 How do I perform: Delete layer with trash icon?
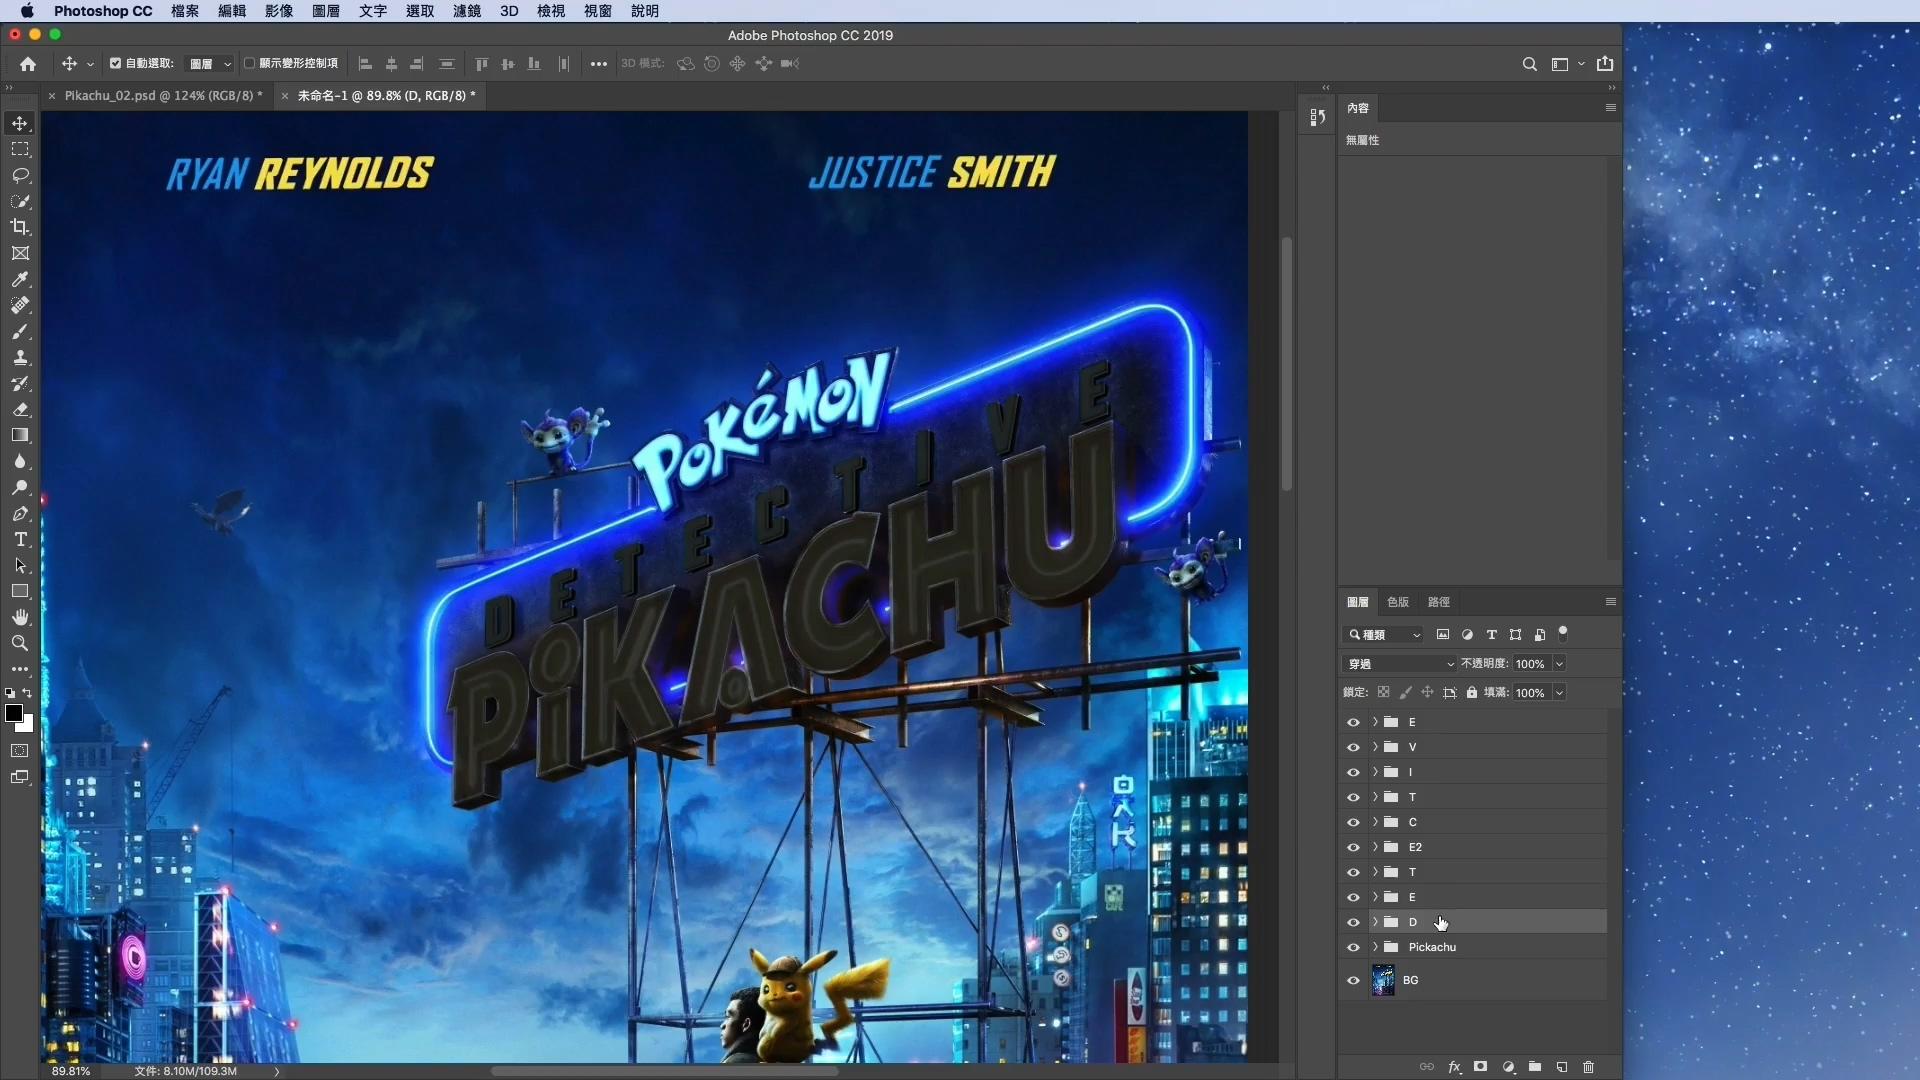tap(1588, 1067)
